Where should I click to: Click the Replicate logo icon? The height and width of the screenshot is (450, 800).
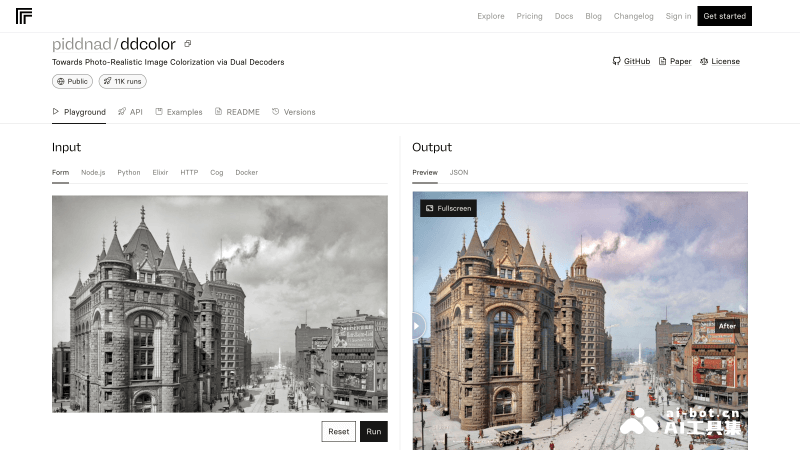tap(24, 16)
